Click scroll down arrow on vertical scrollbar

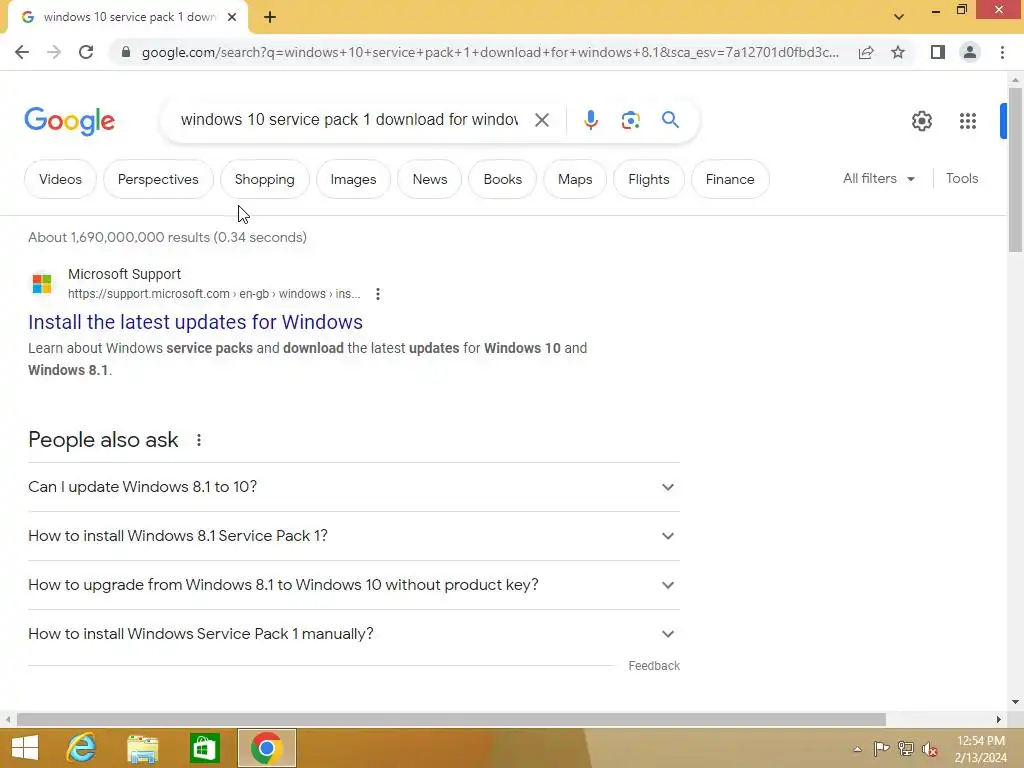(1015, 702)
